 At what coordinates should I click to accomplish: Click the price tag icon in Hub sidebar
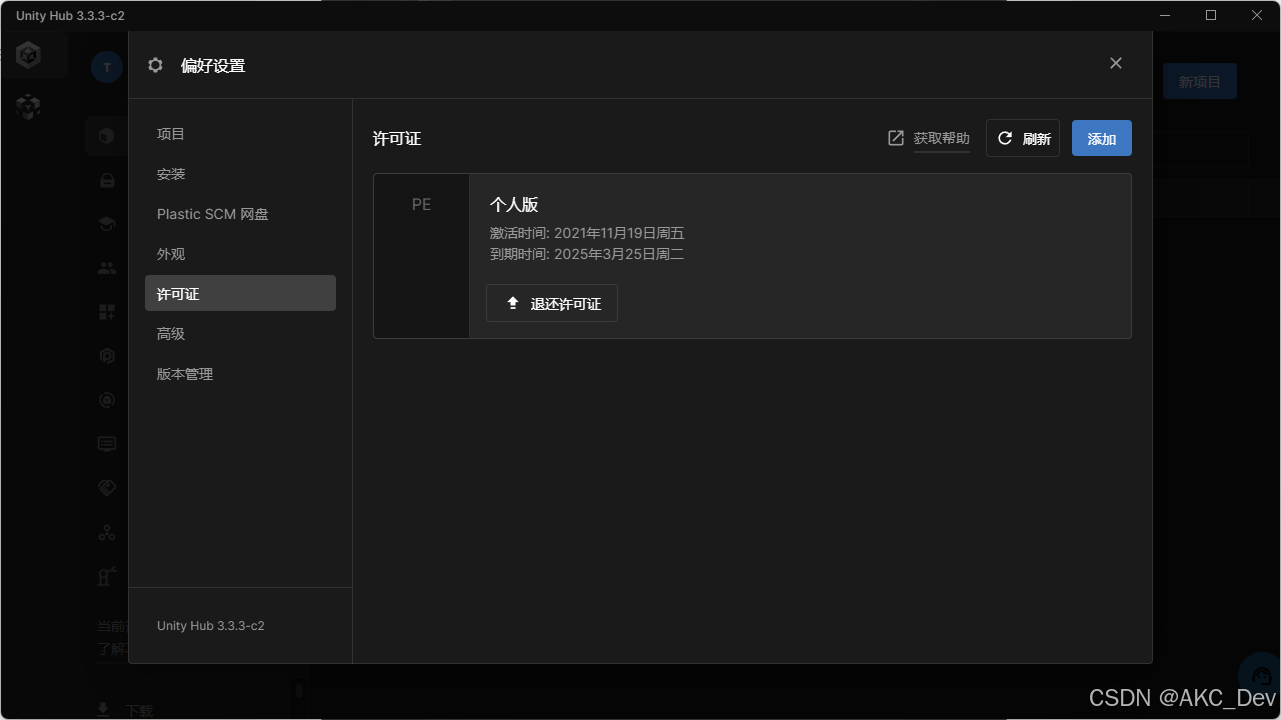(107, 488)
